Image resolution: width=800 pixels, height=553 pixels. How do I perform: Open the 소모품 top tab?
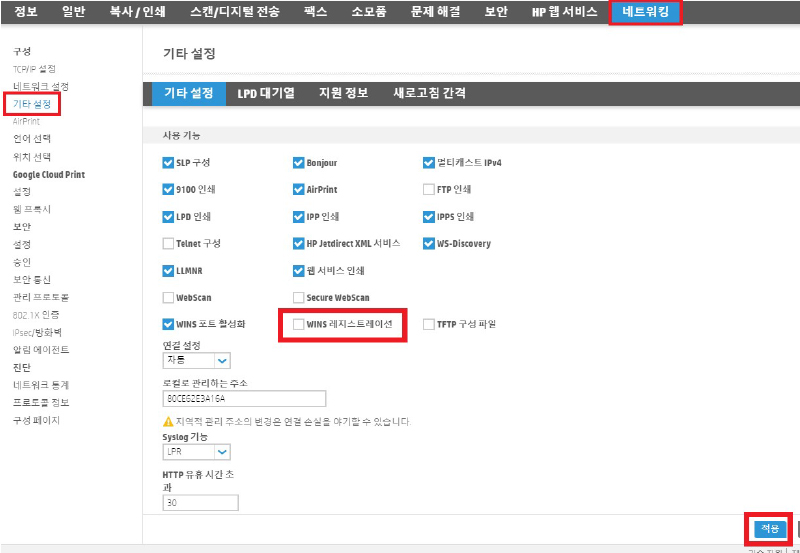[369, 12]
